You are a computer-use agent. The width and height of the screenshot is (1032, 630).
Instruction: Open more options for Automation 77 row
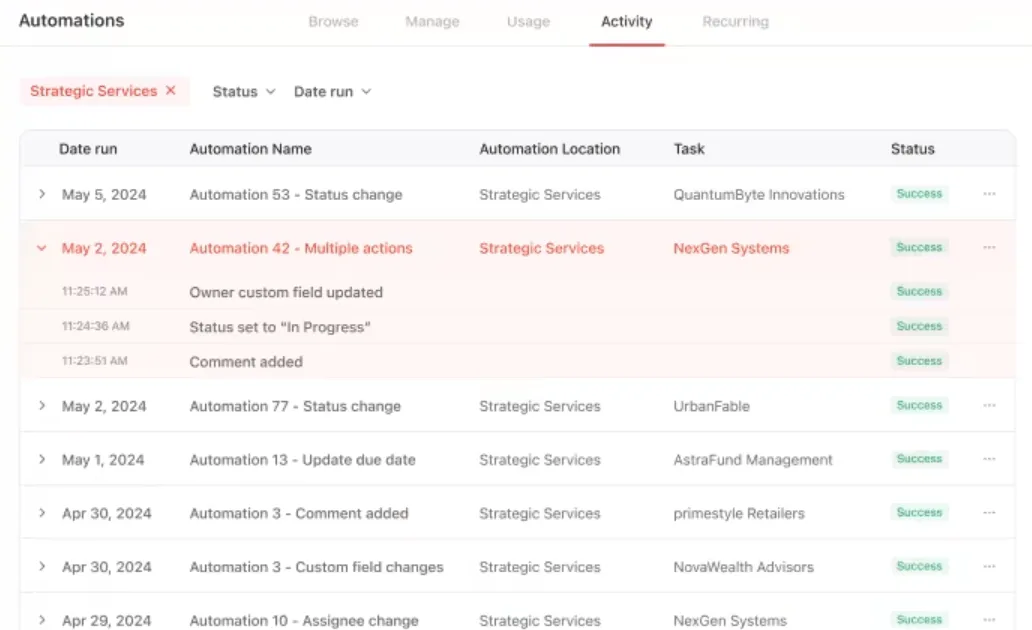click(989, 406)
